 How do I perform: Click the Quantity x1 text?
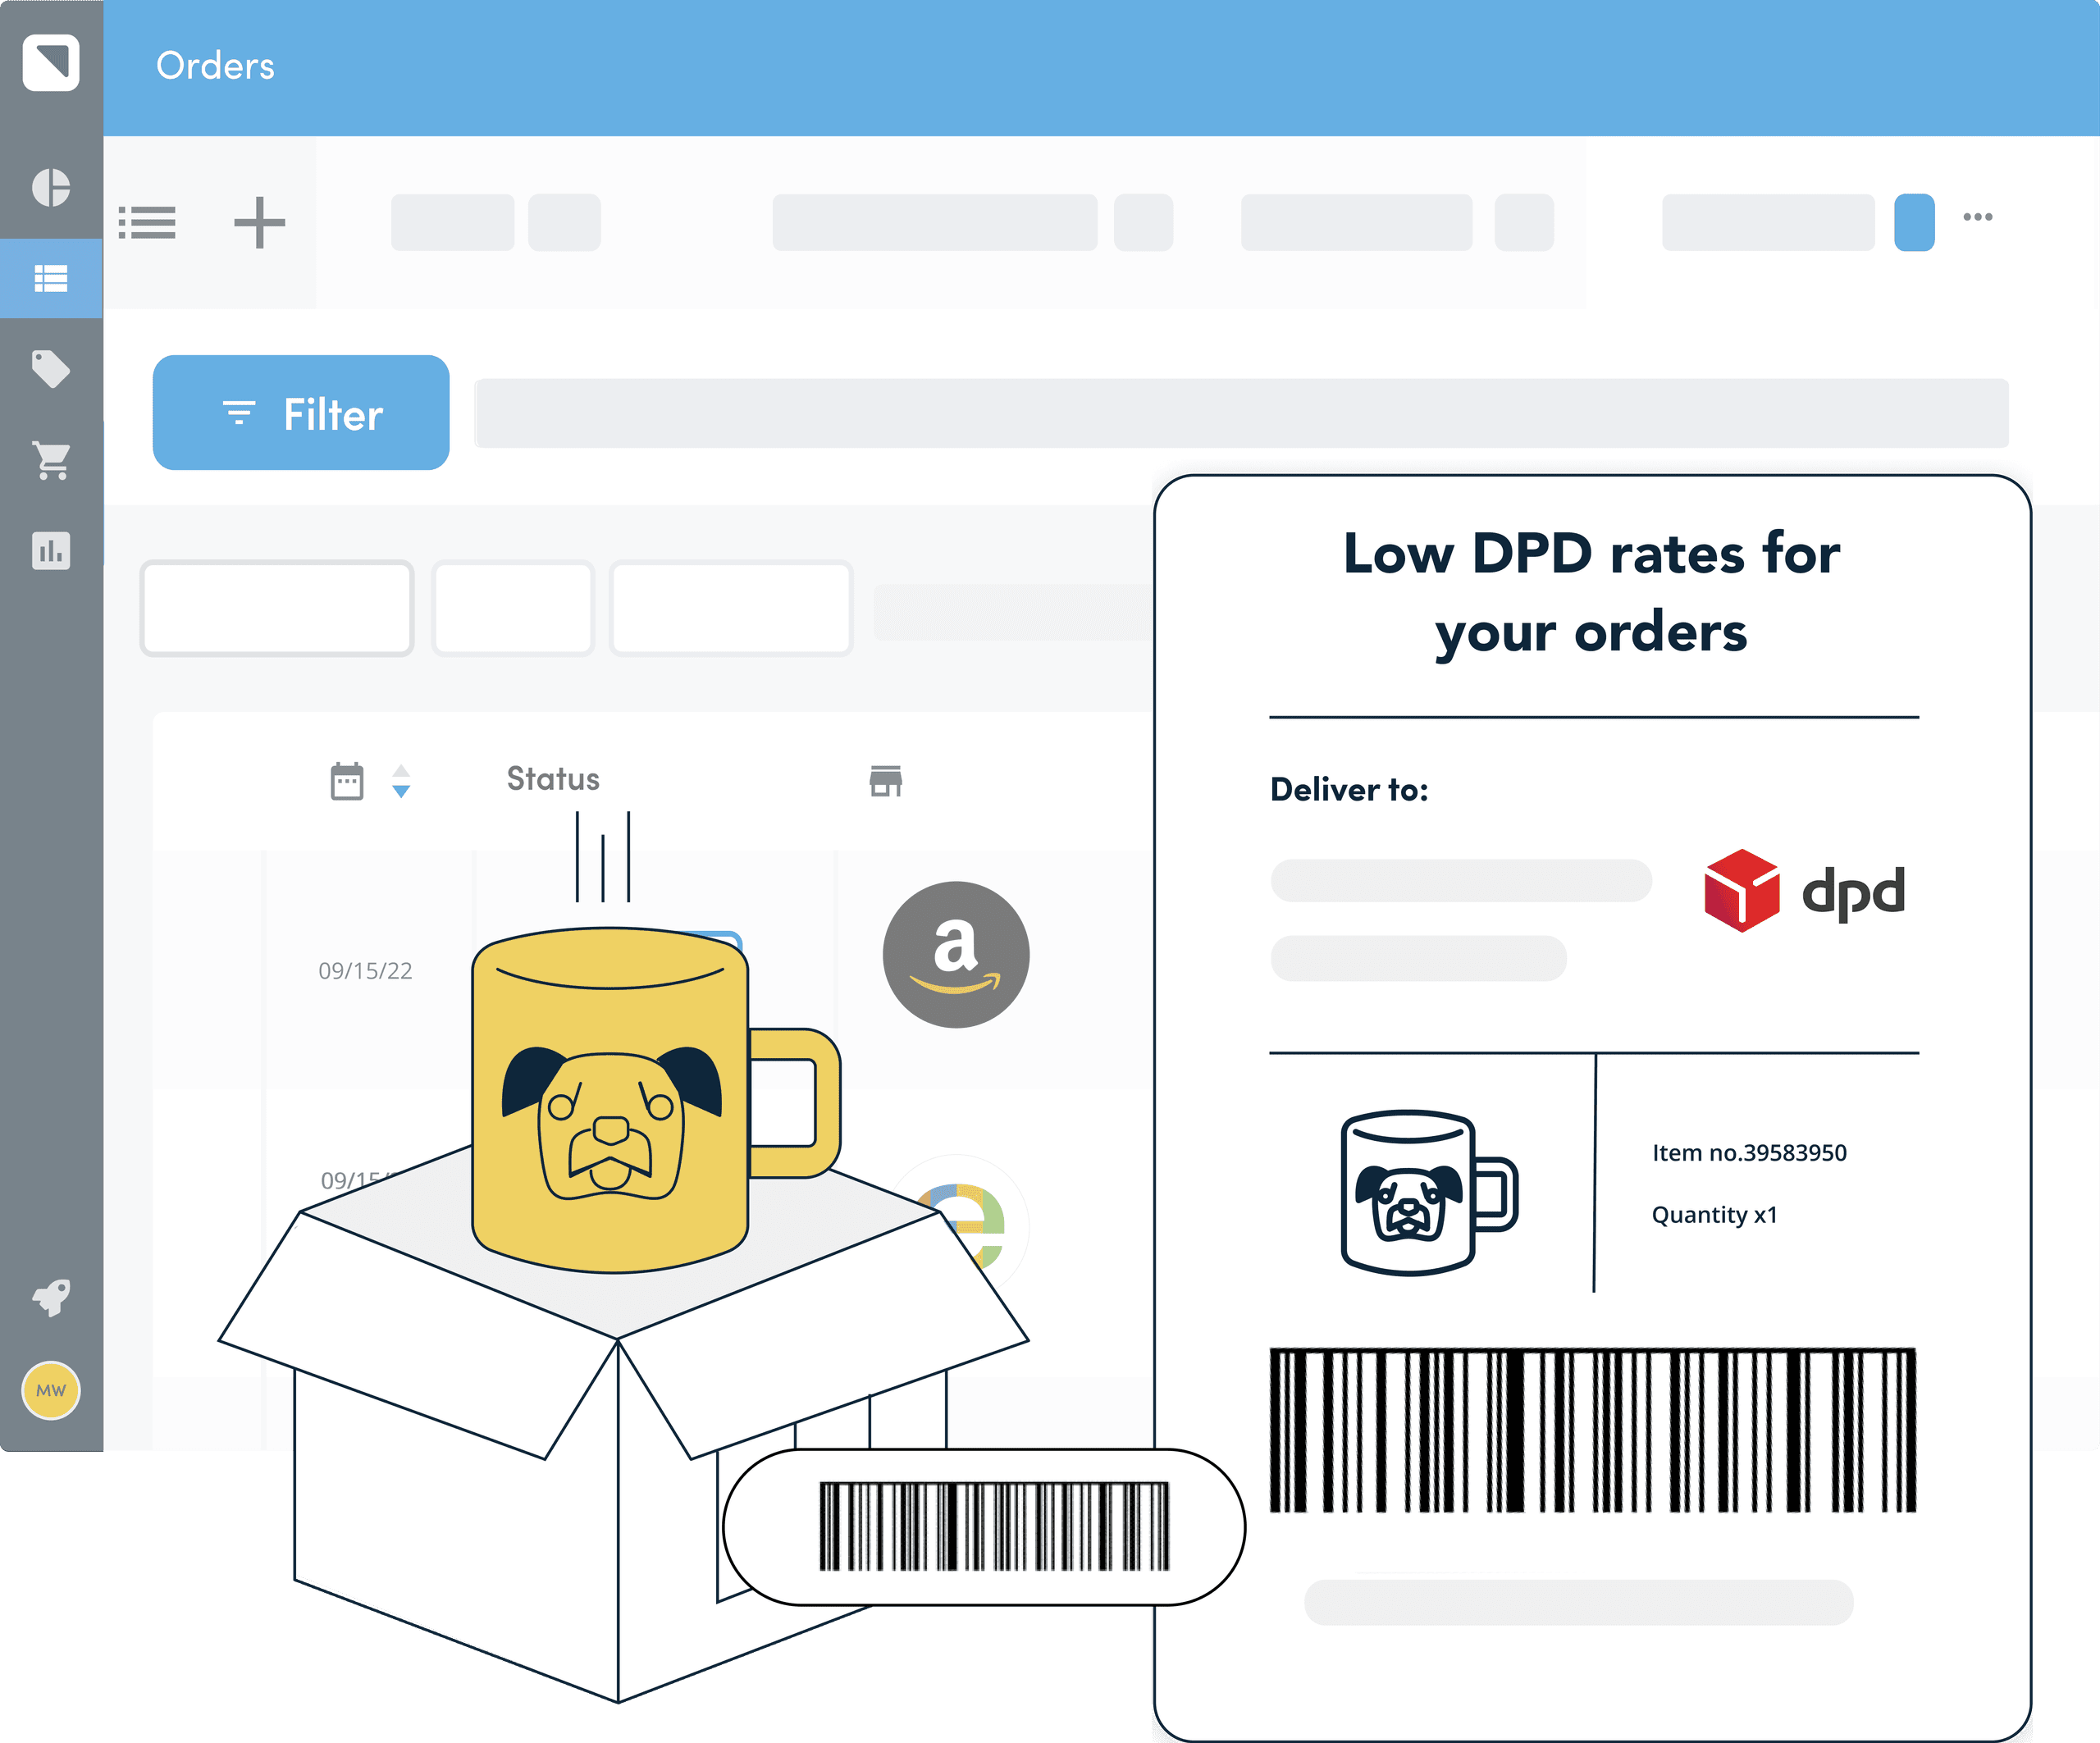(x=1714, y=1215)
